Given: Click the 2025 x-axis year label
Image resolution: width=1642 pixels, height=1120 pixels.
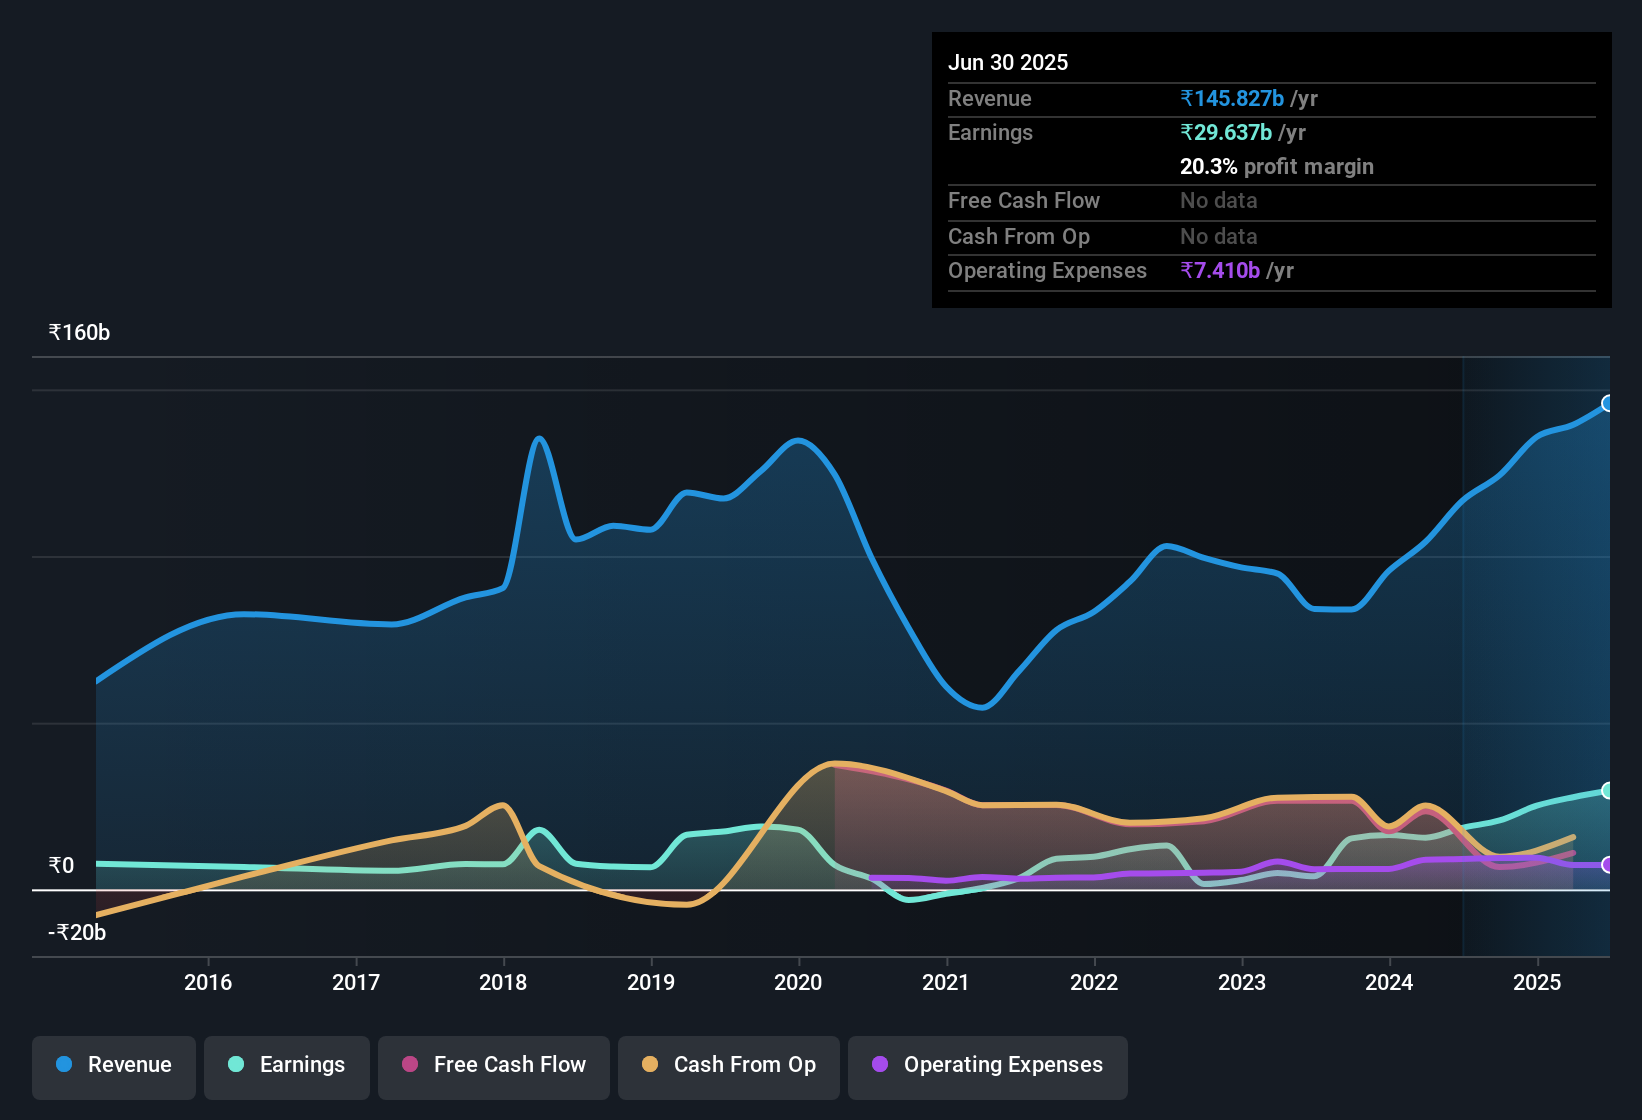Looking at the screenshot, I should [1537, 982].
